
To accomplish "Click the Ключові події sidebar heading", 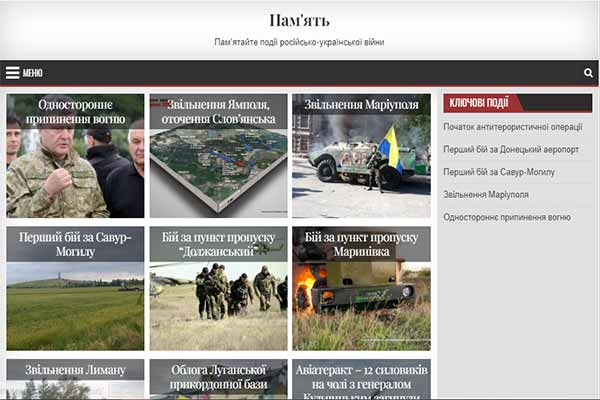I will coord(479,103).
